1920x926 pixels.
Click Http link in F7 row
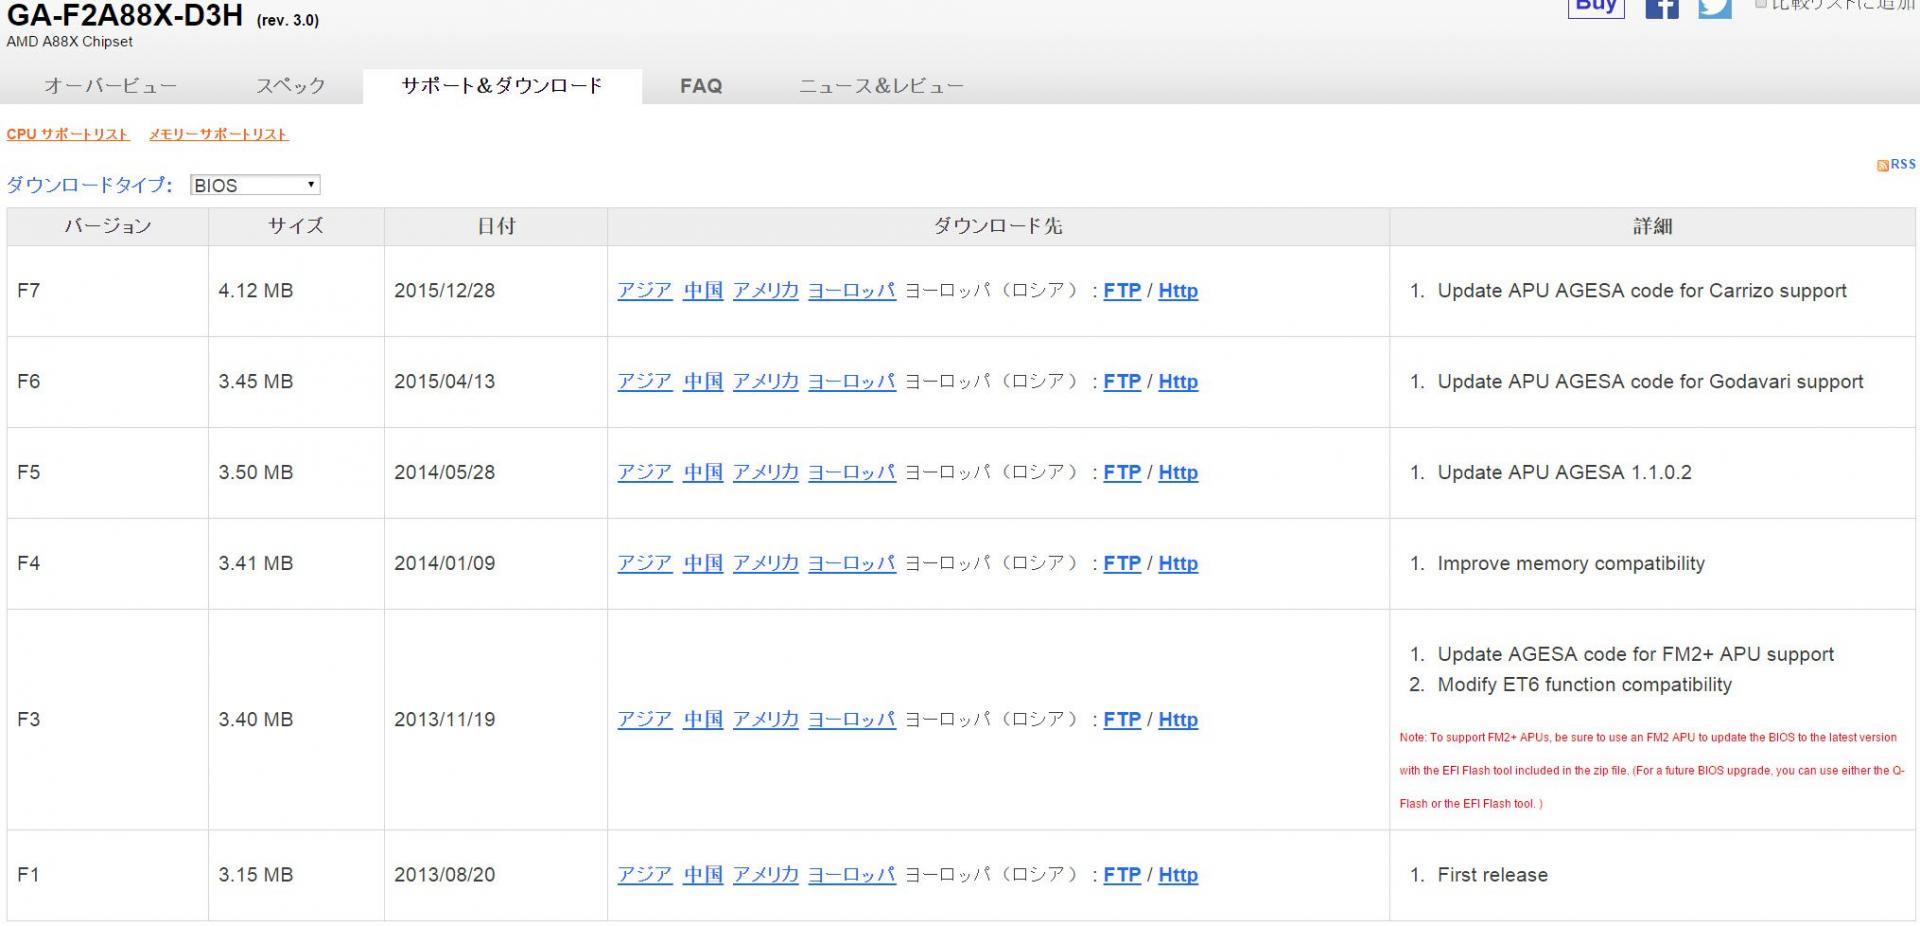pyautogui.click(x=1178, y=291)
